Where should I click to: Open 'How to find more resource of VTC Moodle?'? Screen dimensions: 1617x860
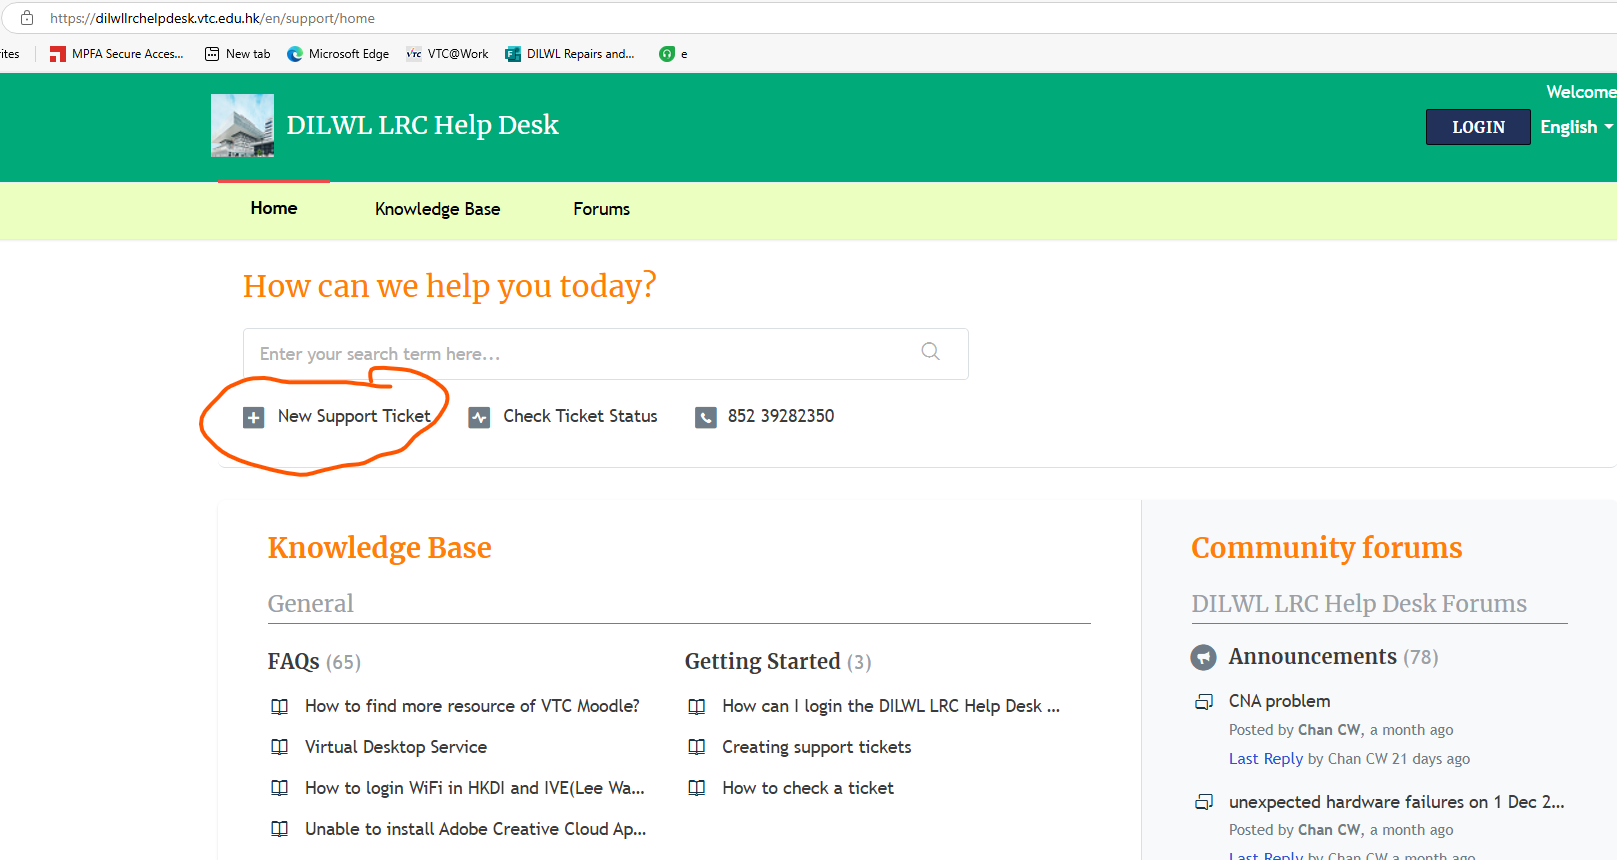point(472,706)
